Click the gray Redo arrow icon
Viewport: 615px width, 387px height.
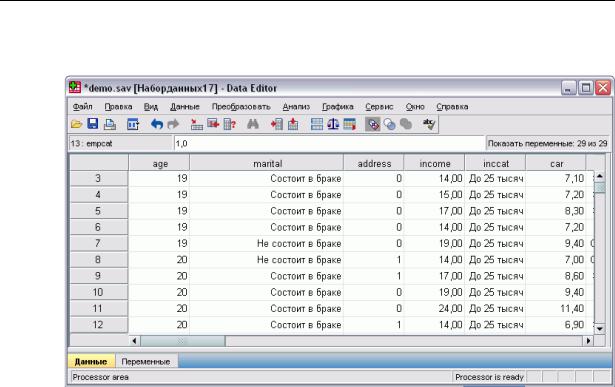click(x=173, y=124)
